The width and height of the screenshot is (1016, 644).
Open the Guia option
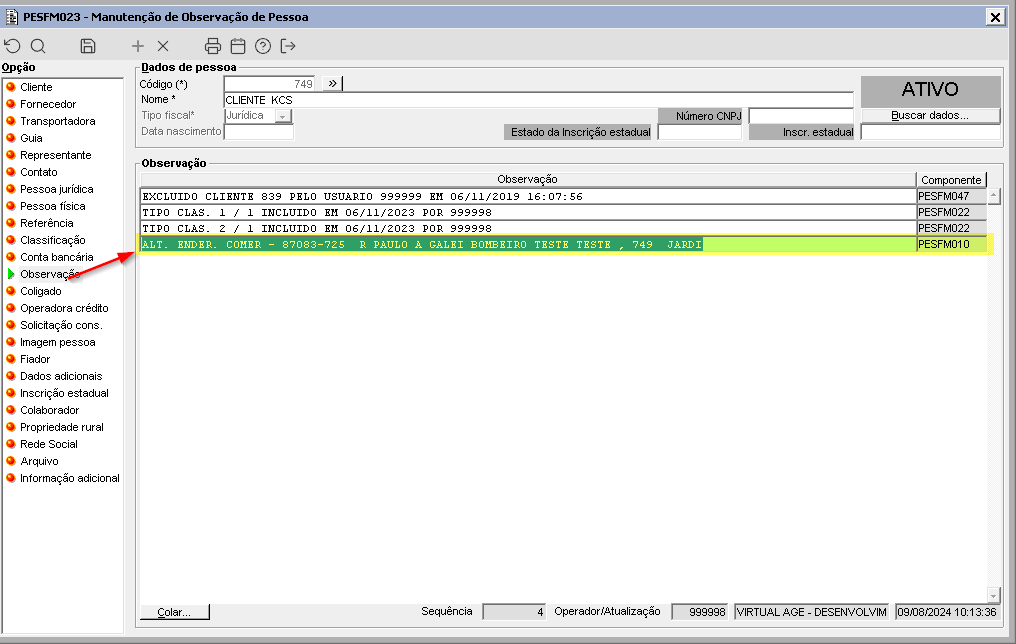(31, 138)
